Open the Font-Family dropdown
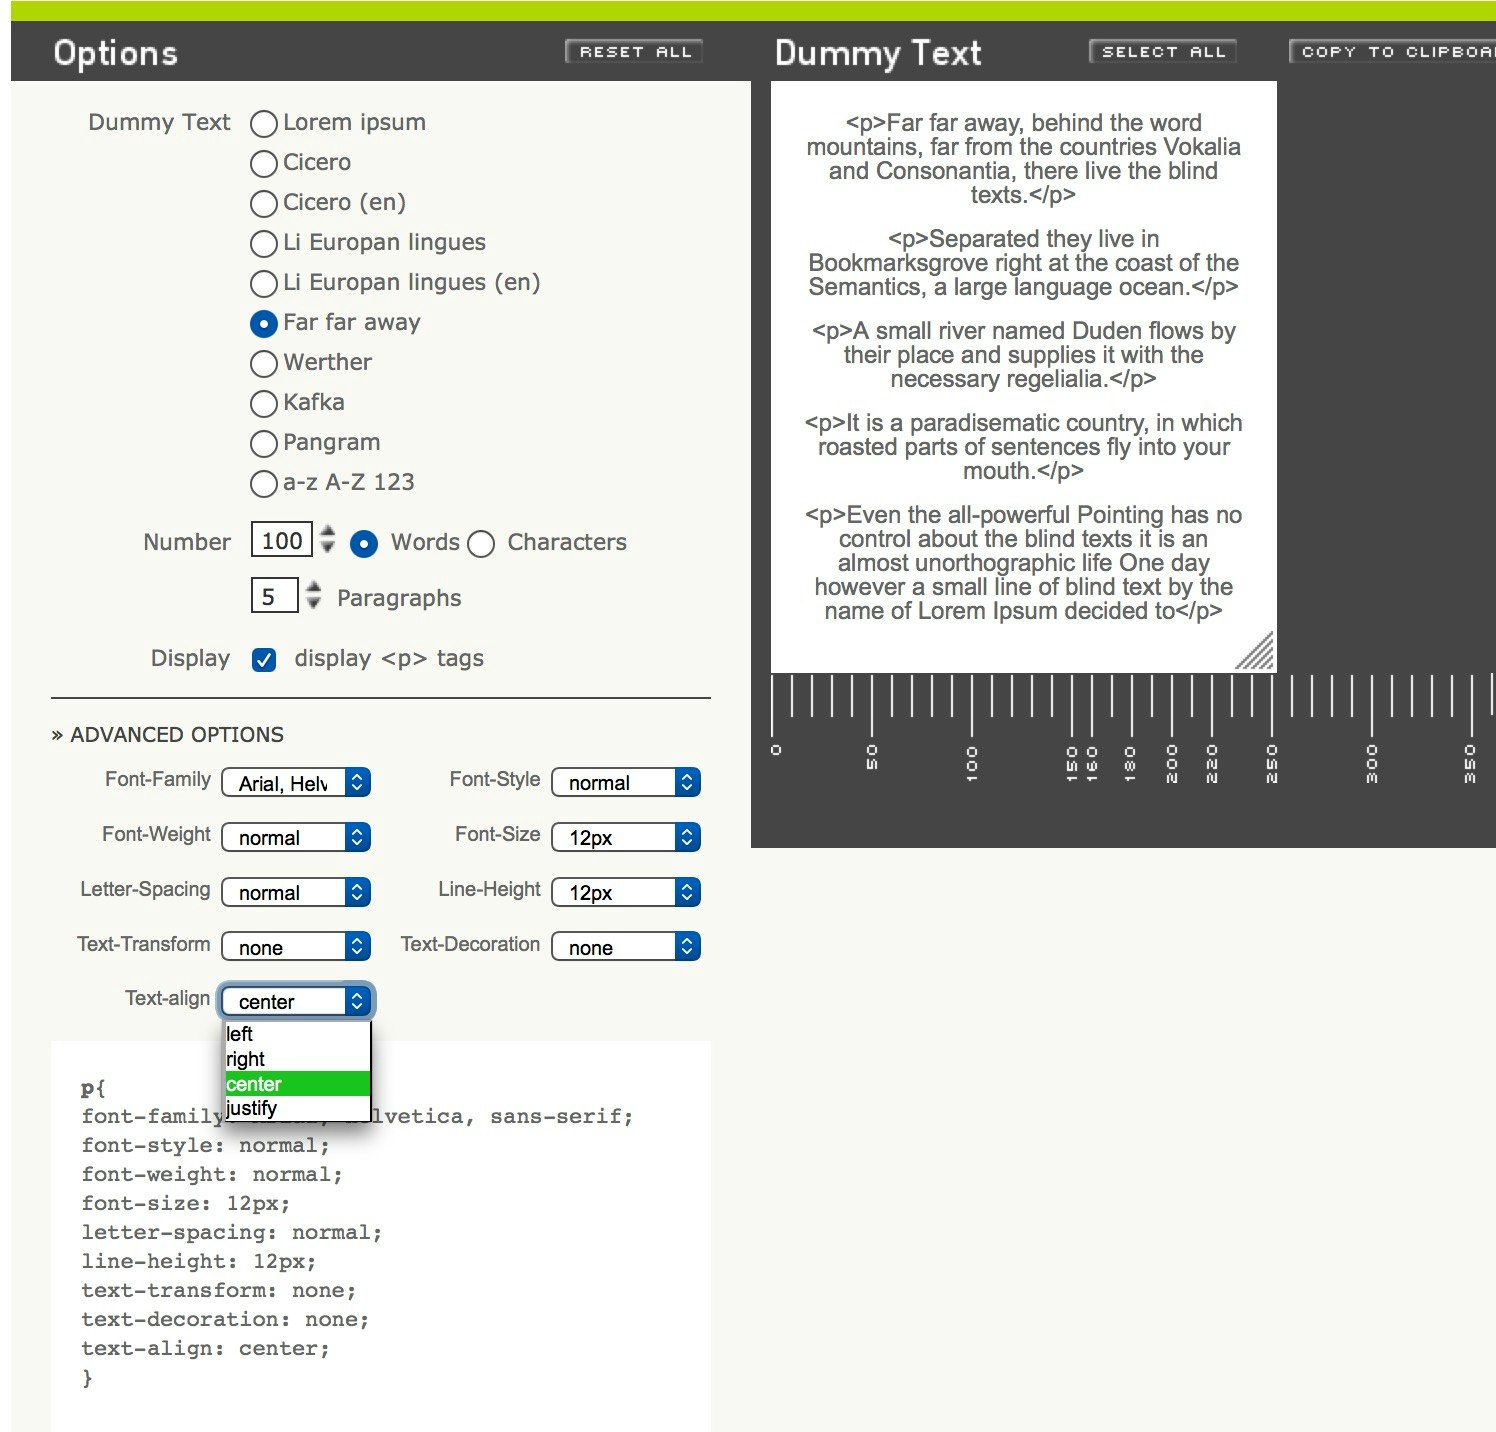 [295, 783]
